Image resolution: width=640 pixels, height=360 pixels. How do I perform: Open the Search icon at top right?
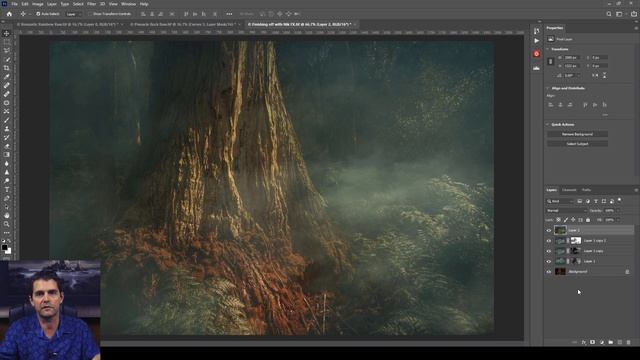pos(609,14)
